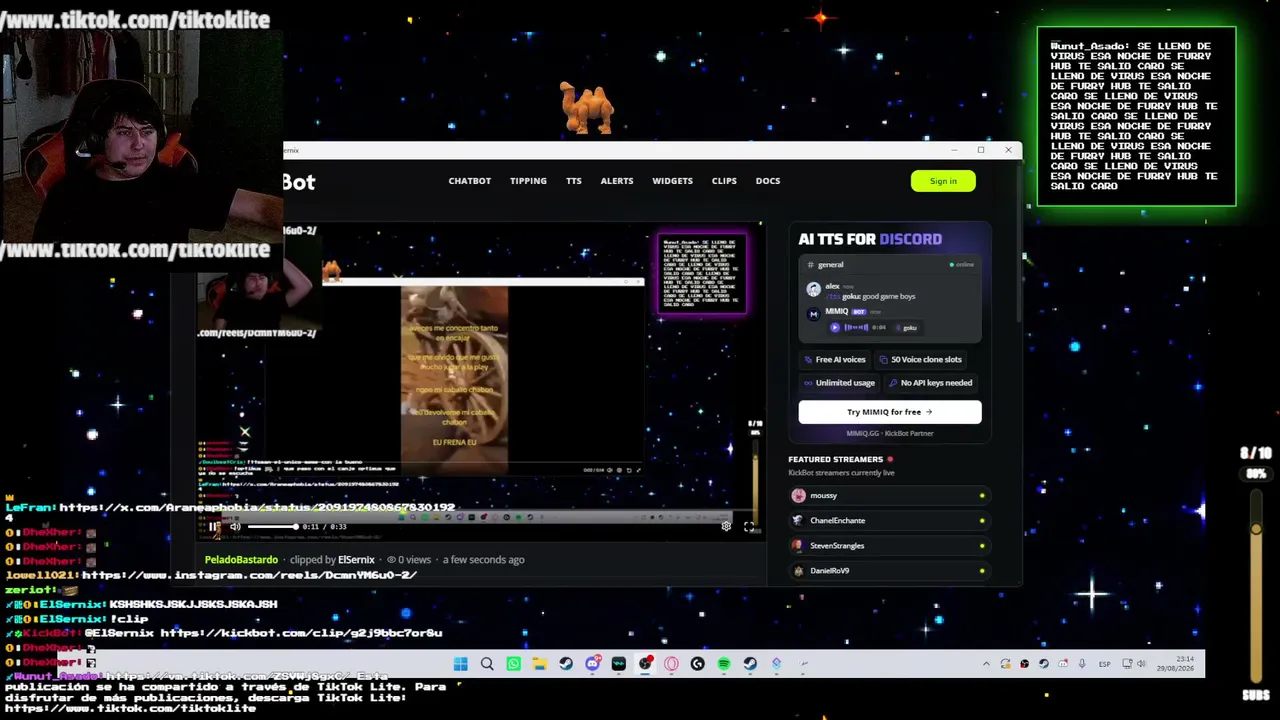Open the black waveform app taskbar icon

click(x=618, y=664)
